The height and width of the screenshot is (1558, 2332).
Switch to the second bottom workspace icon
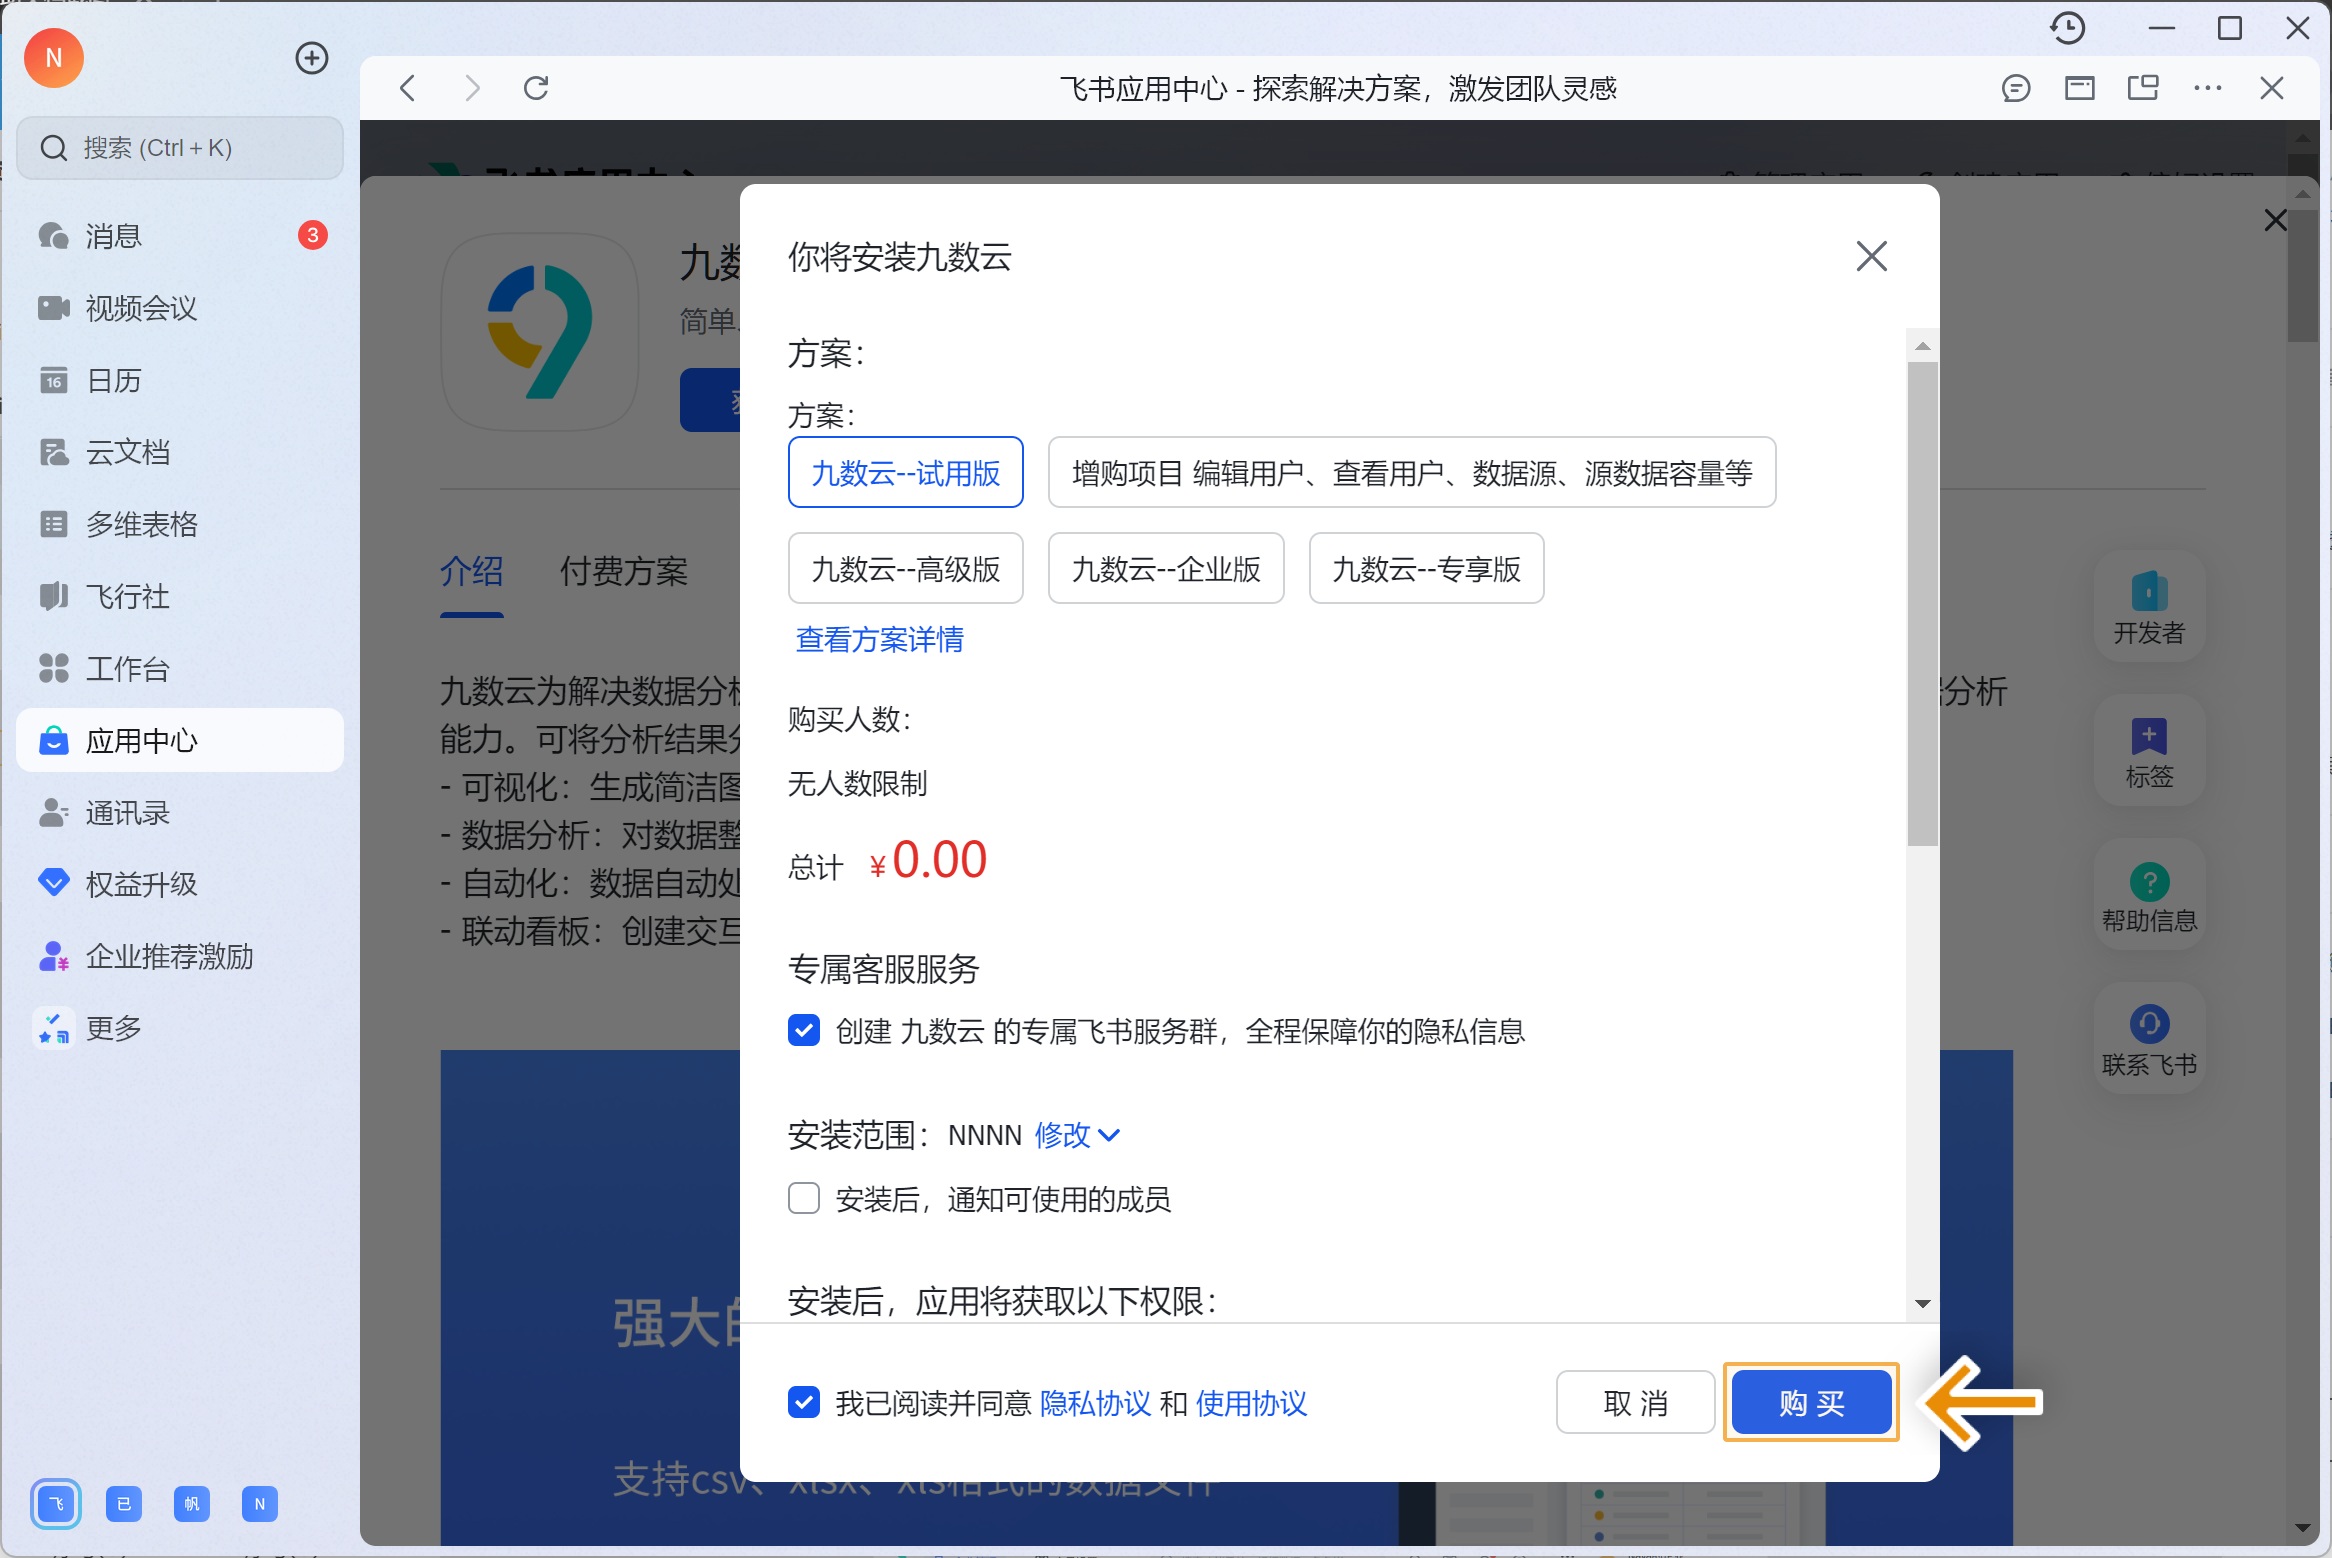124,1504
